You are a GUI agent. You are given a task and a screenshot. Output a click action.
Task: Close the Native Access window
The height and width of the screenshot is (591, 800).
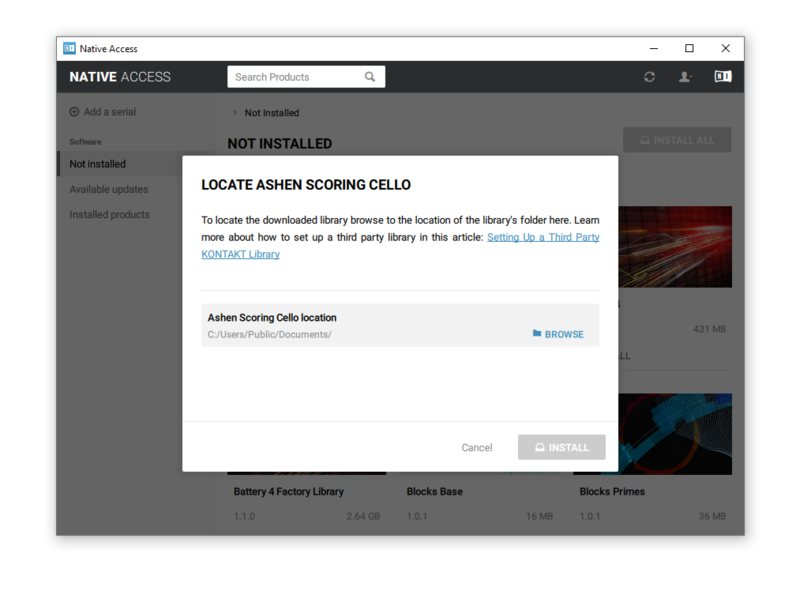tap(726, 48)
